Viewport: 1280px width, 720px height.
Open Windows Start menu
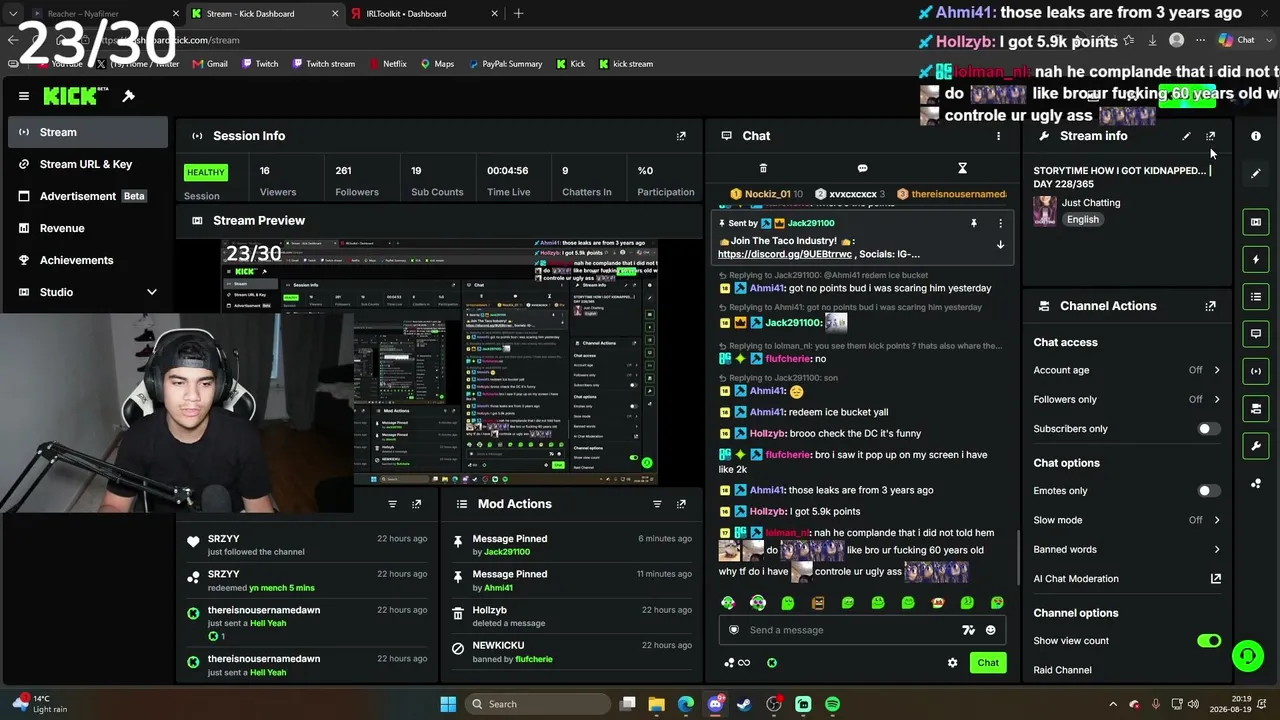click(448, 704)
